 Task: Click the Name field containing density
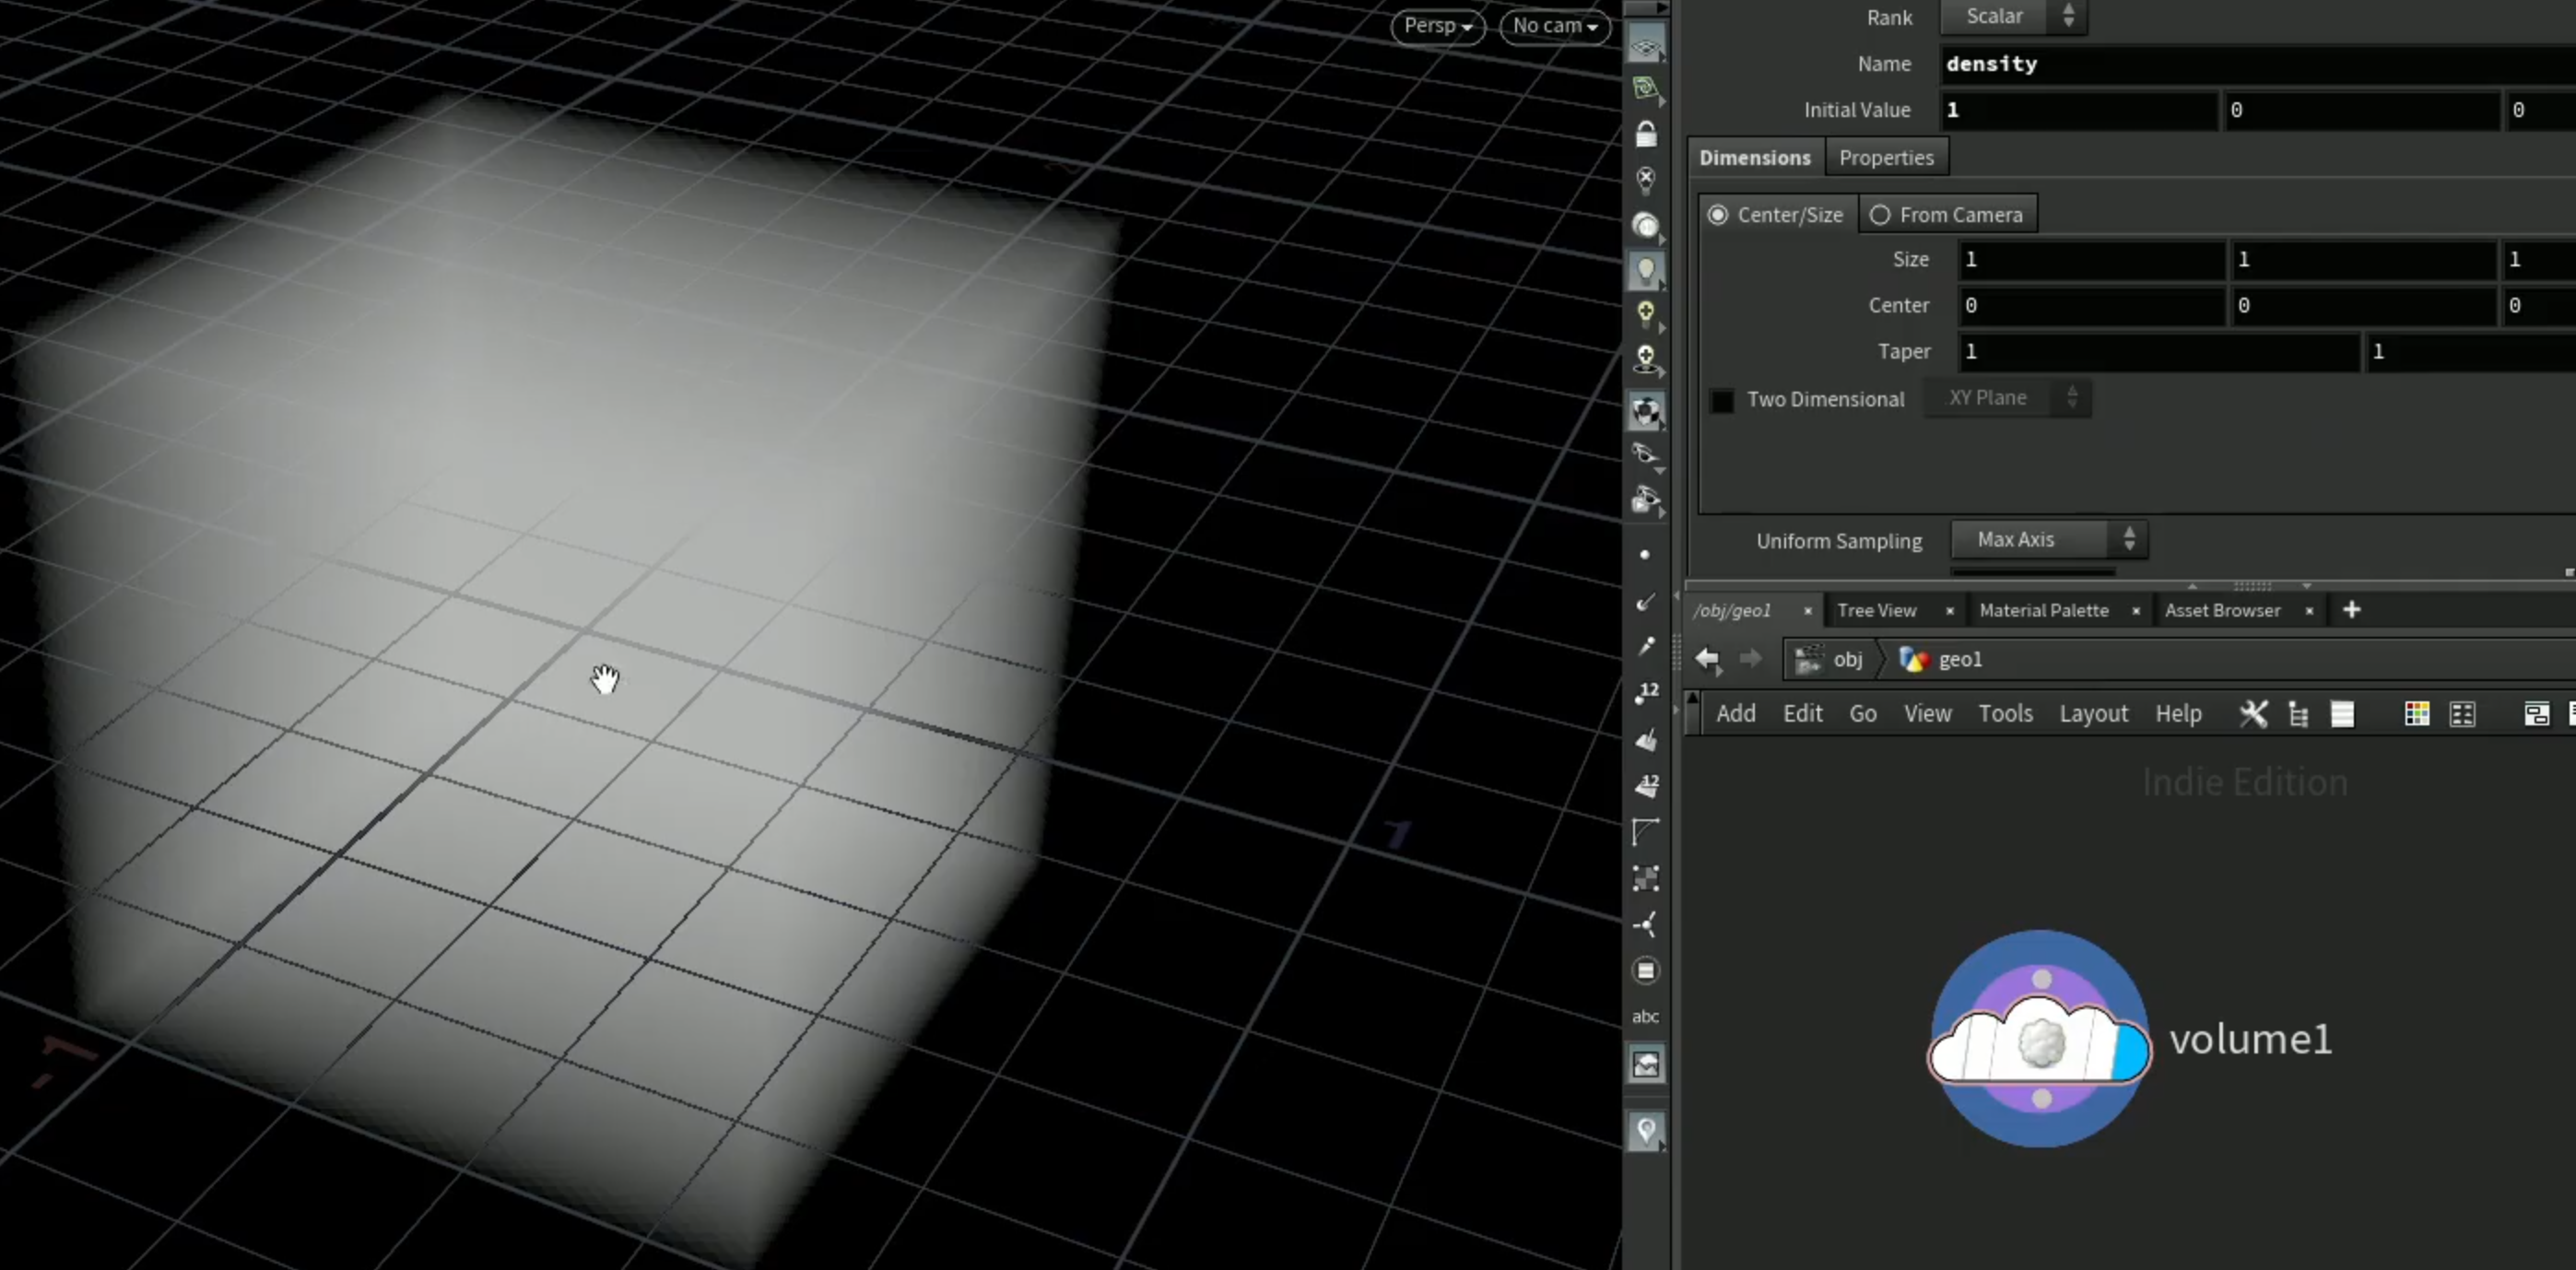click(x=2257, y=64)
